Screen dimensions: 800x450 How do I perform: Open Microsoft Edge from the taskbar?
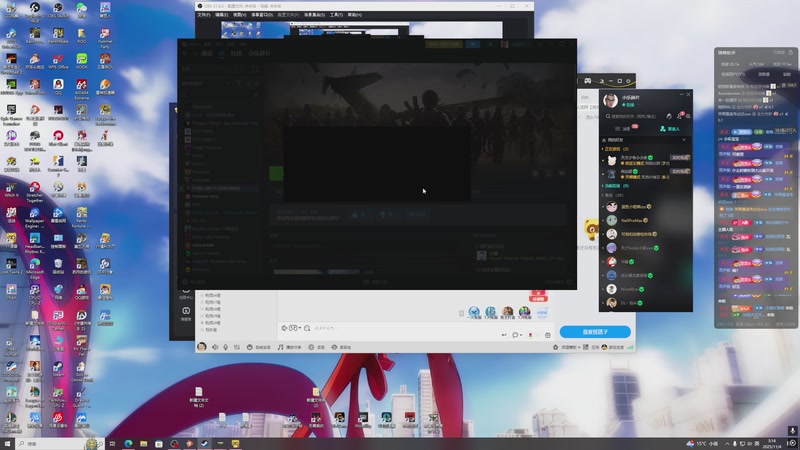pos(128,444)
